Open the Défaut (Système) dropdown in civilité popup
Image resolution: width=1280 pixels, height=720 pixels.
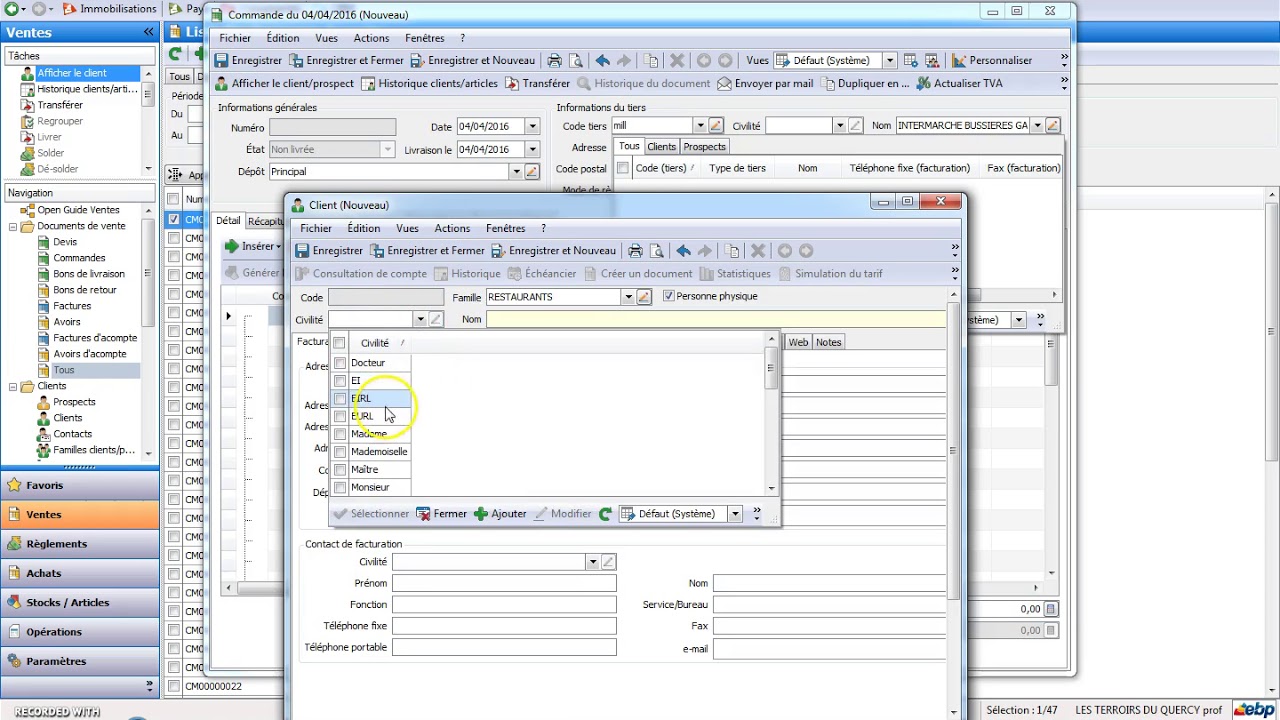click(x=734, y=514)
